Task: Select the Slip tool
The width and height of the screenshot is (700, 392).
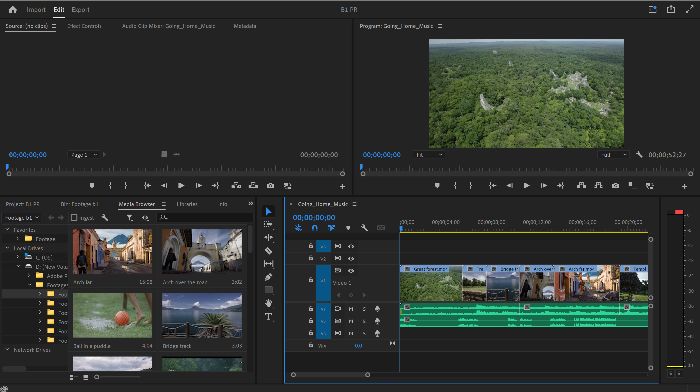Action: pos(268,264)
